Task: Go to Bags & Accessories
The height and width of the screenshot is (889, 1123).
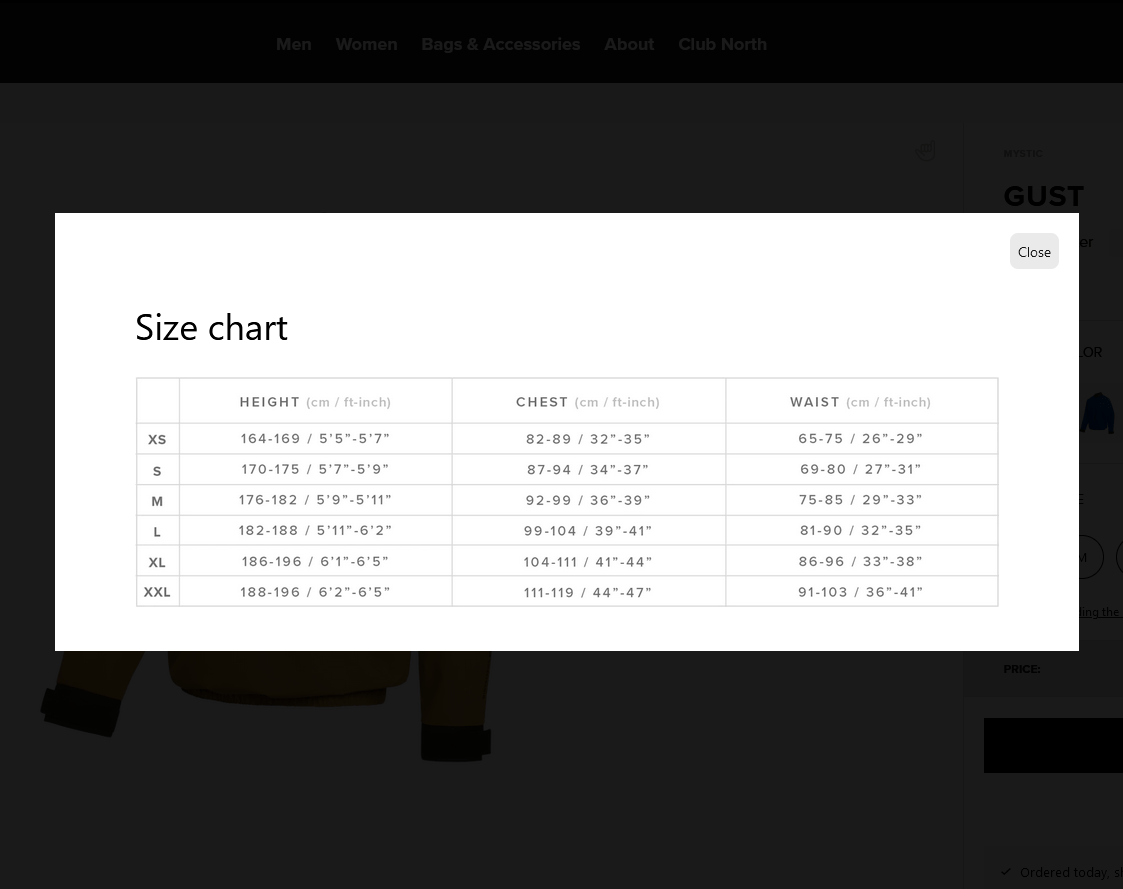Action: tap(500, 44)
